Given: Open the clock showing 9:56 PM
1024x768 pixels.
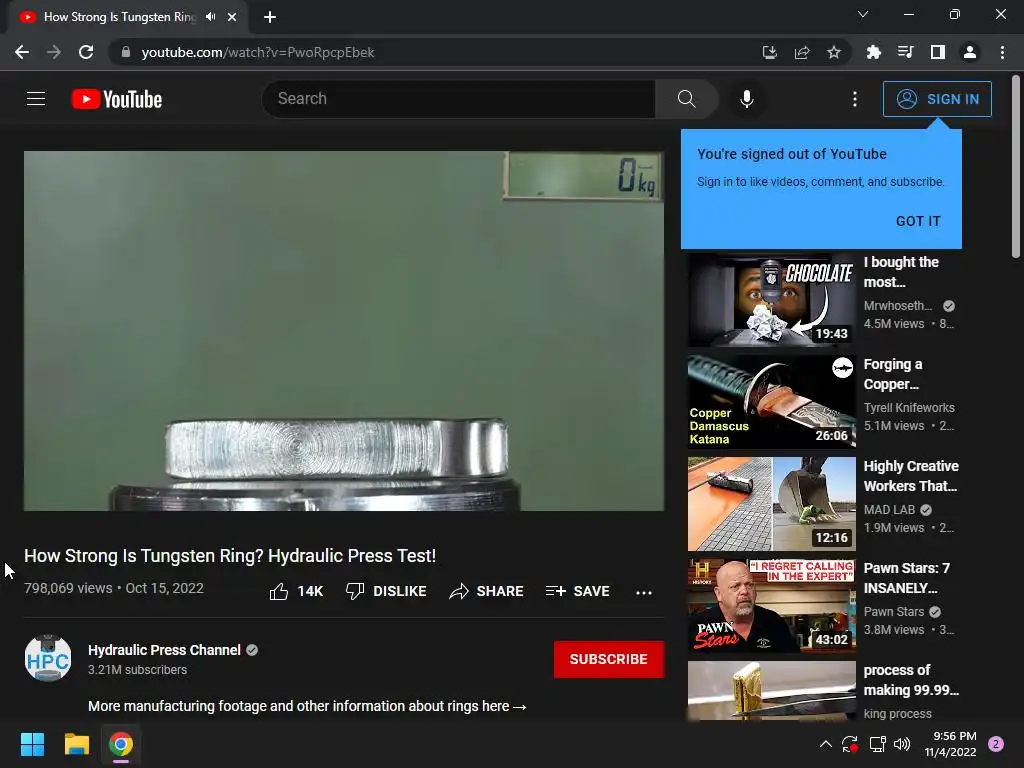Looking at the screenshot, I should [950, 744].
